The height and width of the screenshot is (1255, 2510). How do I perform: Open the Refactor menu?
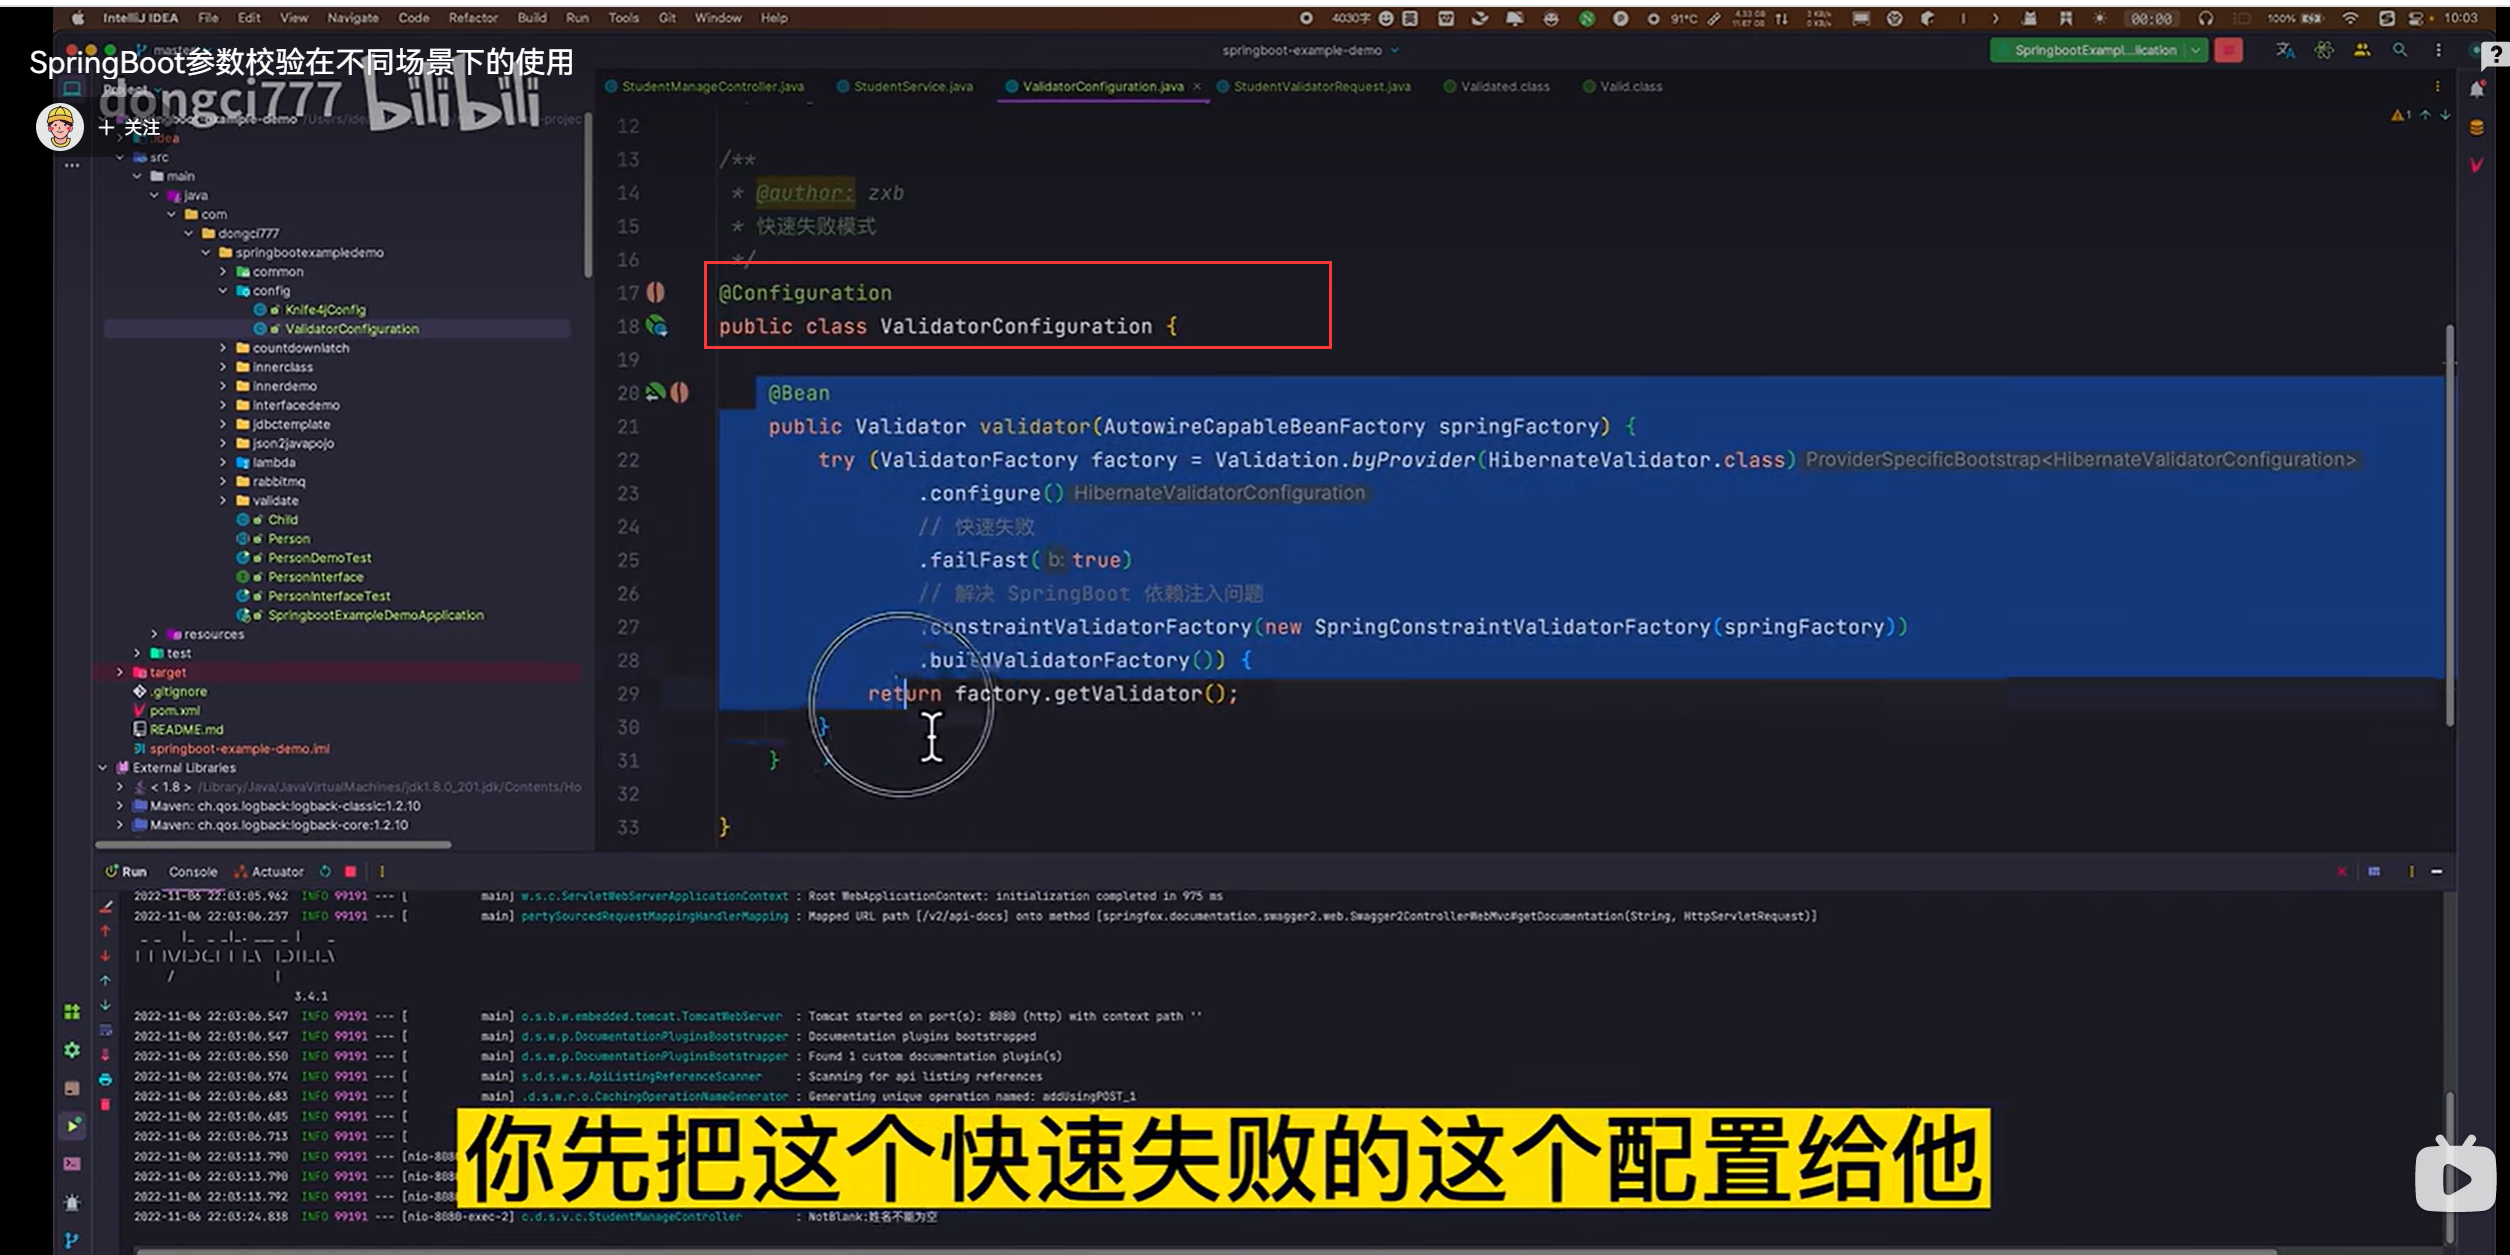[473, 18]
